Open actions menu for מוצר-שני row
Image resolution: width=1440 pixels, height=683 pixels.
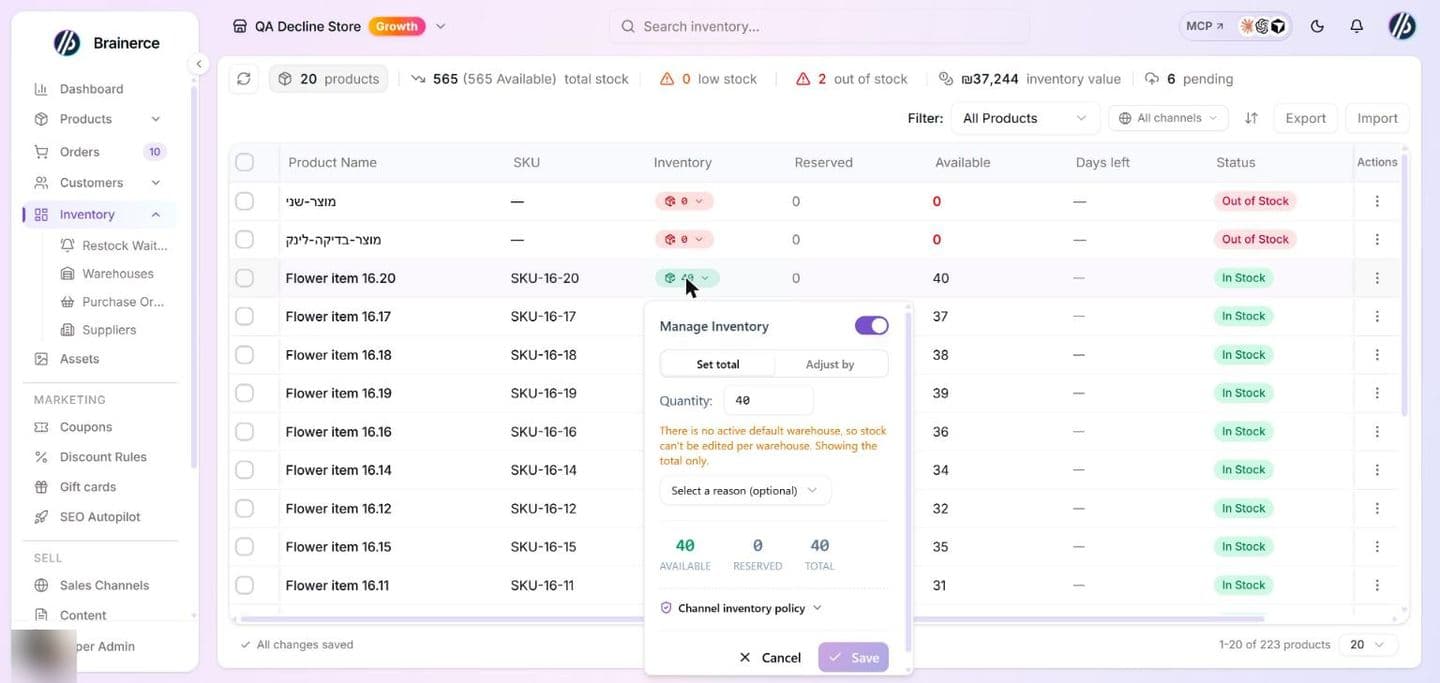click(1377, 201)
